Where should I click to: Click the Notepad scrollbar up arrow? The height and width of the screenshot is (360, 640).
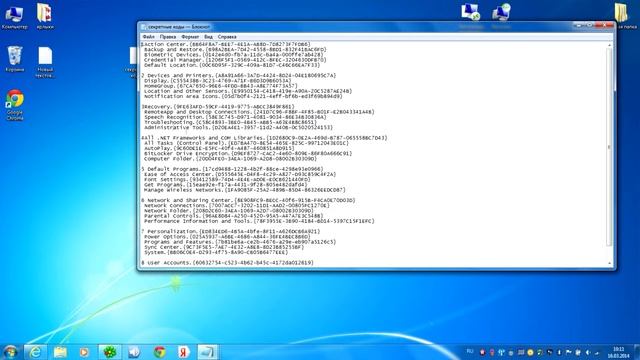pyautogui.click(x=610, y=45)
